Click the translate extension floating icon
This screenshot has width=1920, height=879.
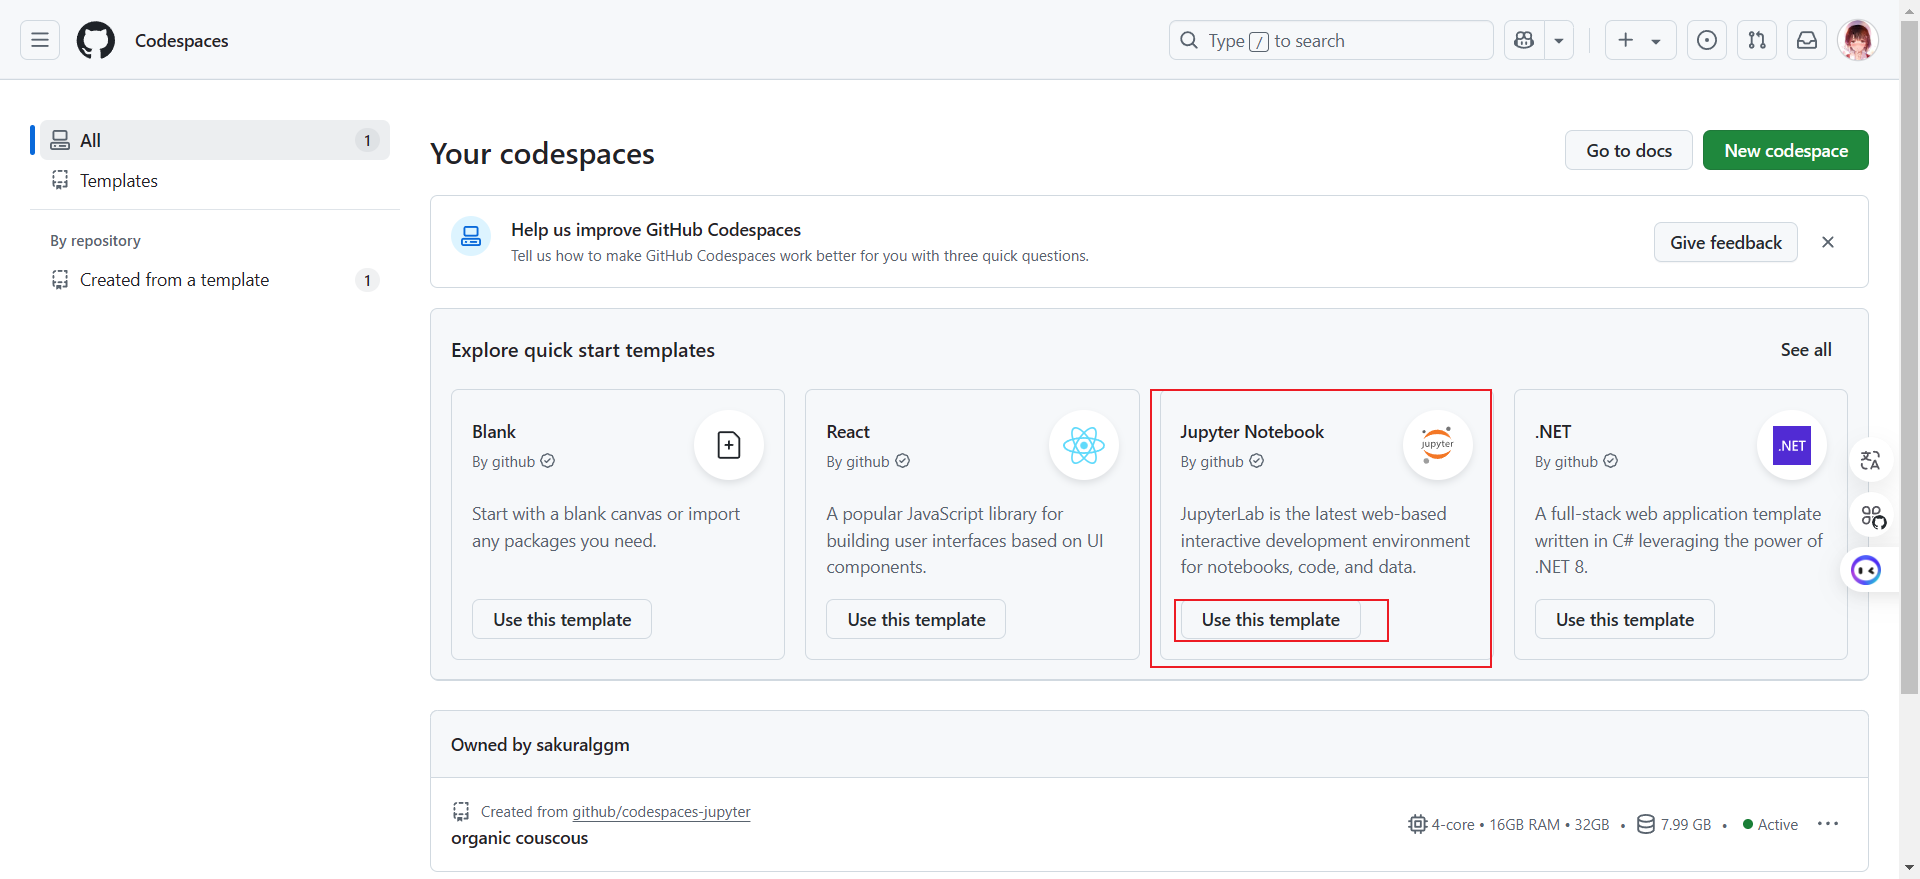click(x=1871, y=460)
